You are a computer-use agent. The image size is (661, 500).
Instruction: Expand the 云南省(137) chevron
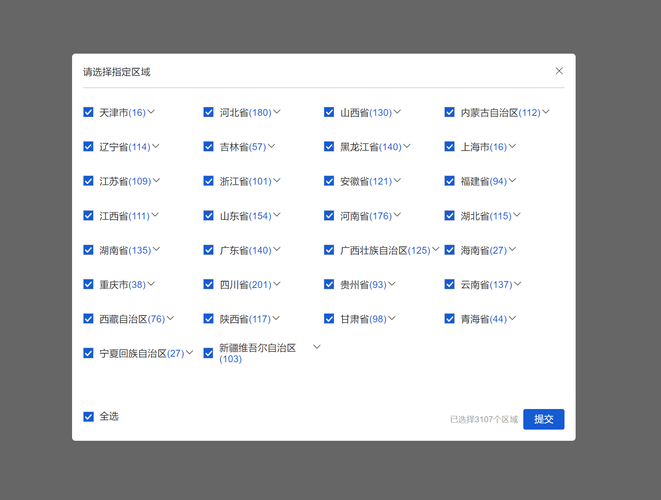(517, 284)
